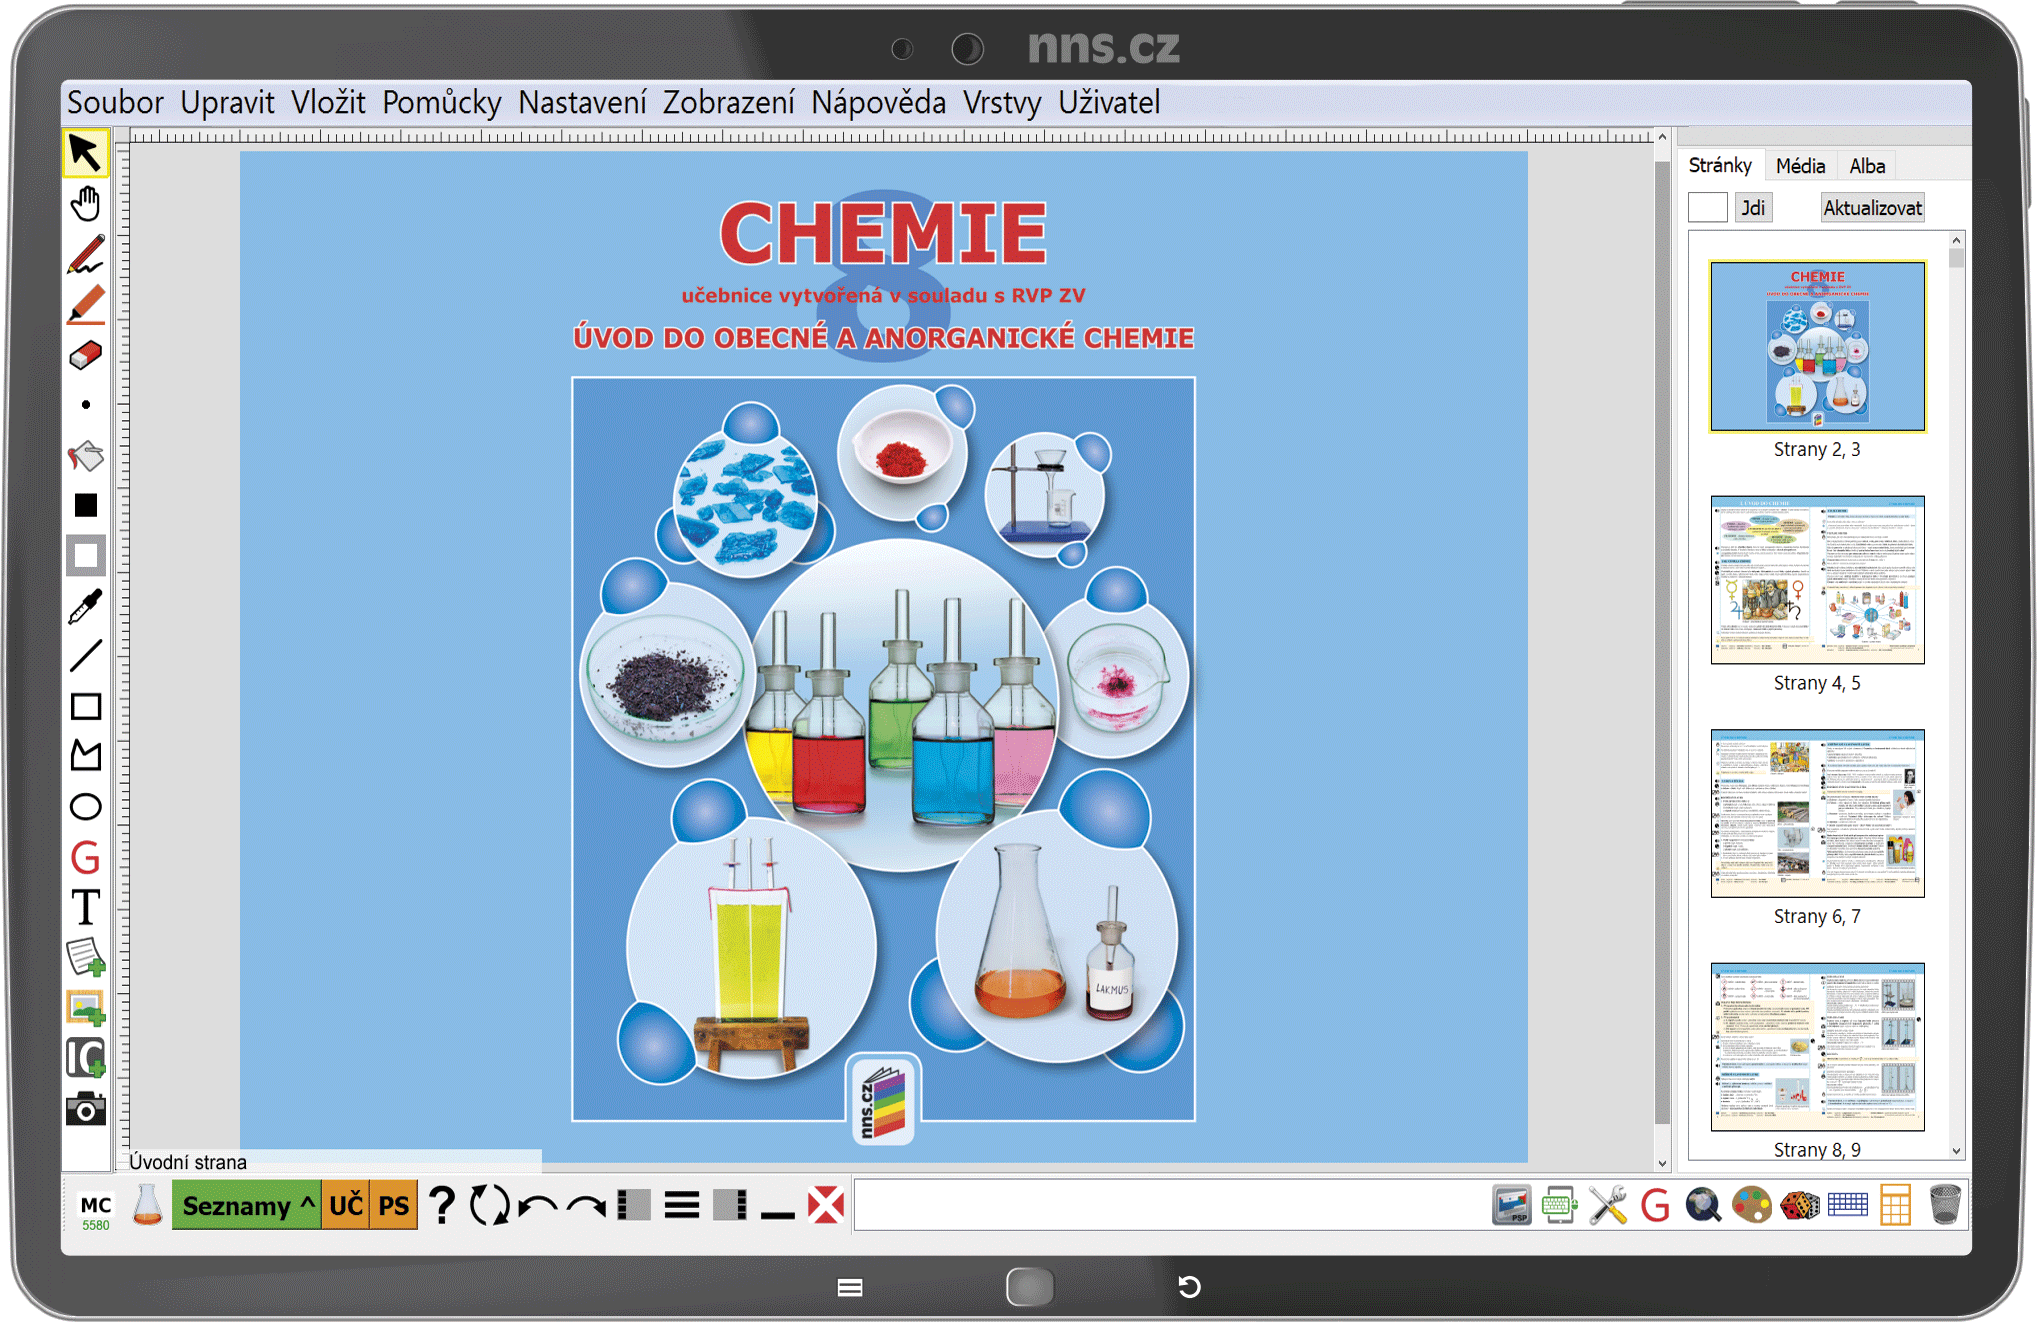Open the camera snapshot tool
The width and height of the screenshot is (2038, 1322).
tap(86, 1109)
